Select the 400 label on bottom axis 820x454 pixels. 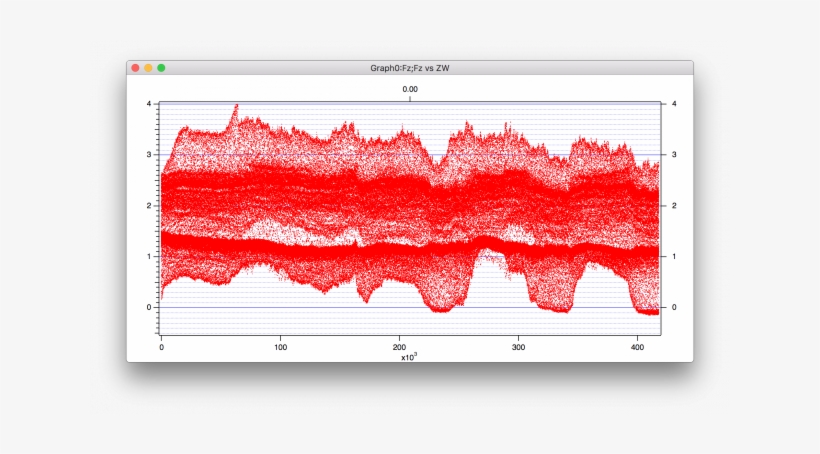(637, 347)
